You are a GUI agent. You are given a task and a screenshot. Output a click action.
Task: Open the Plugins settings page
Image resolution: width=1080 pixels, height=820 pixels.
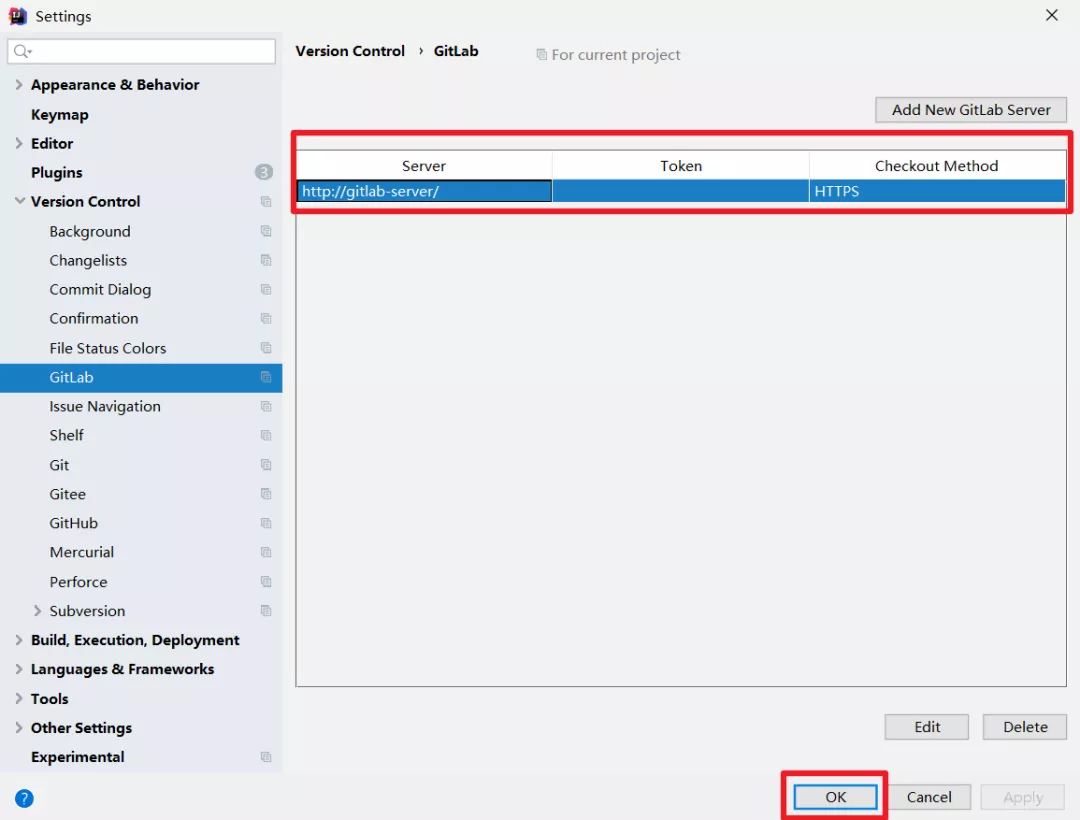click(x=56, y=172)
